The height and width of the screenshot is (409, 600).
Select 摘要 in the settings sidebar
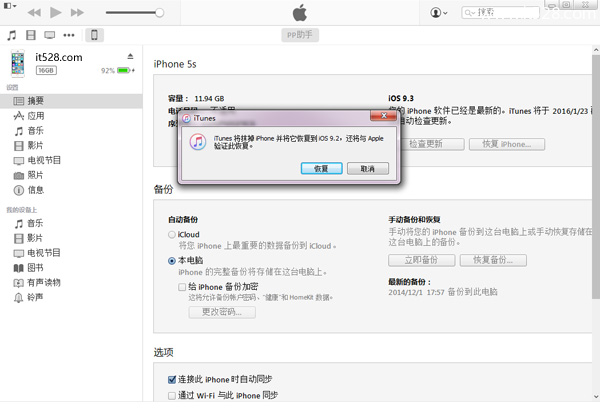[x=71, y=101]
